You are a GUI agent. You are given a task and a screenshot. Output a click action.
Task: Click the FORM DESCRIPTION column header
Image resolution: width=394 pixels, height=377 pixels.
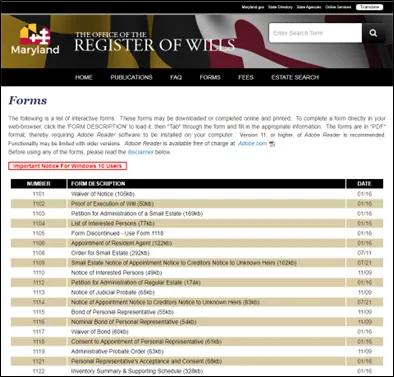(x=206, y=184)
